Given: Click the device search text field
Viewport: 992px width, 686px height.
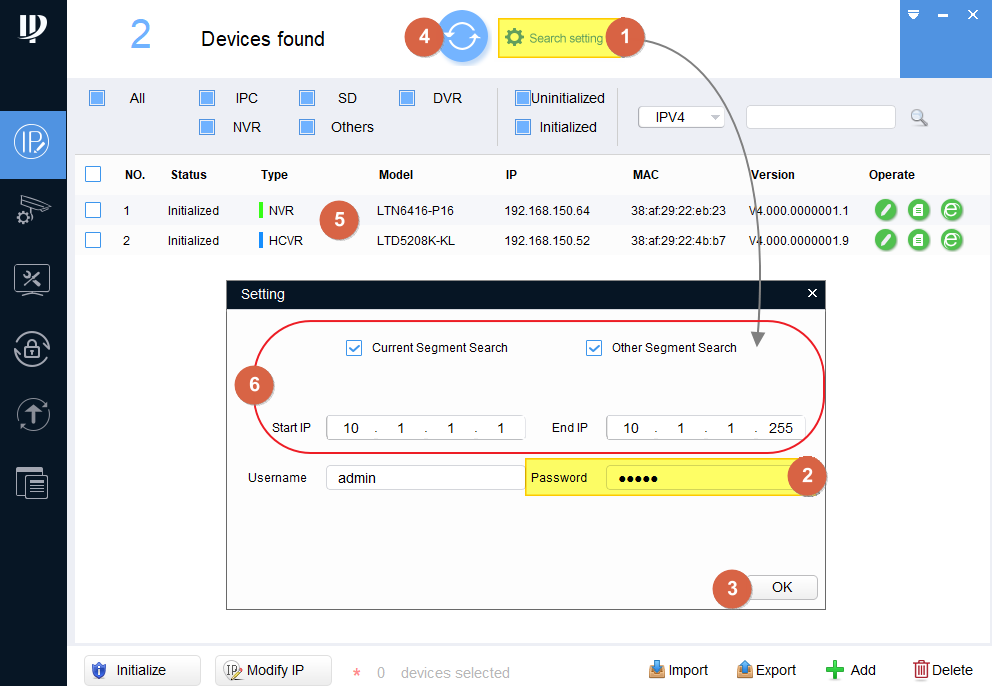Looking at the screenshot, I should click(x=821, y=117).
